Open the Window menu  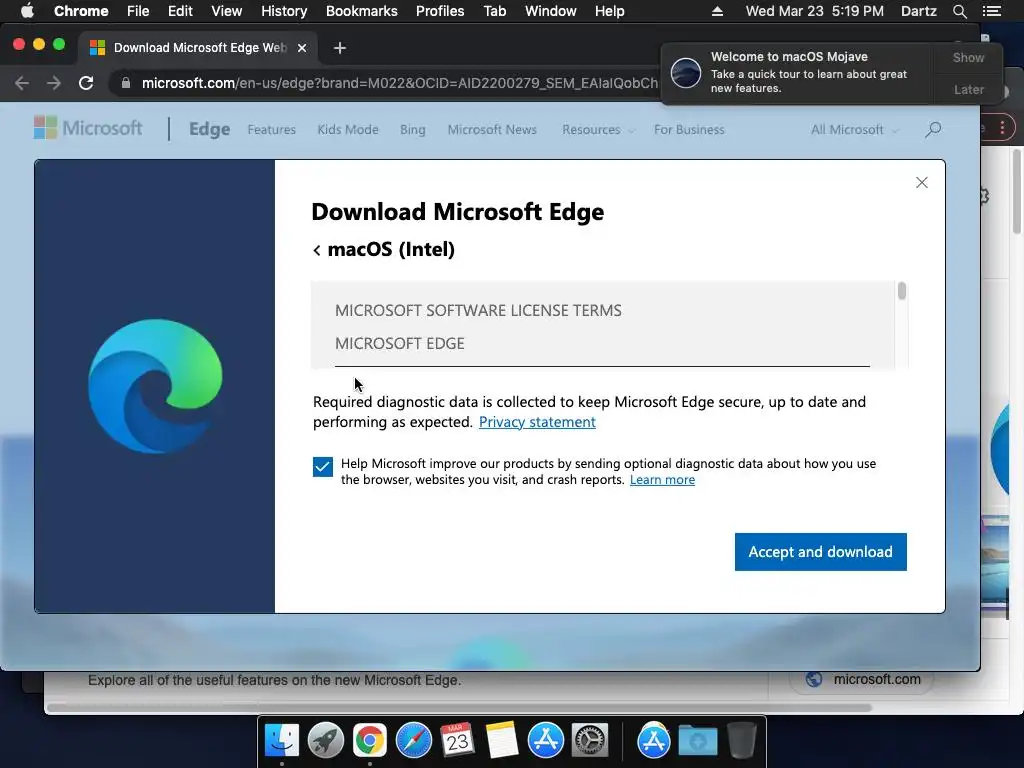tap(551, 11)
